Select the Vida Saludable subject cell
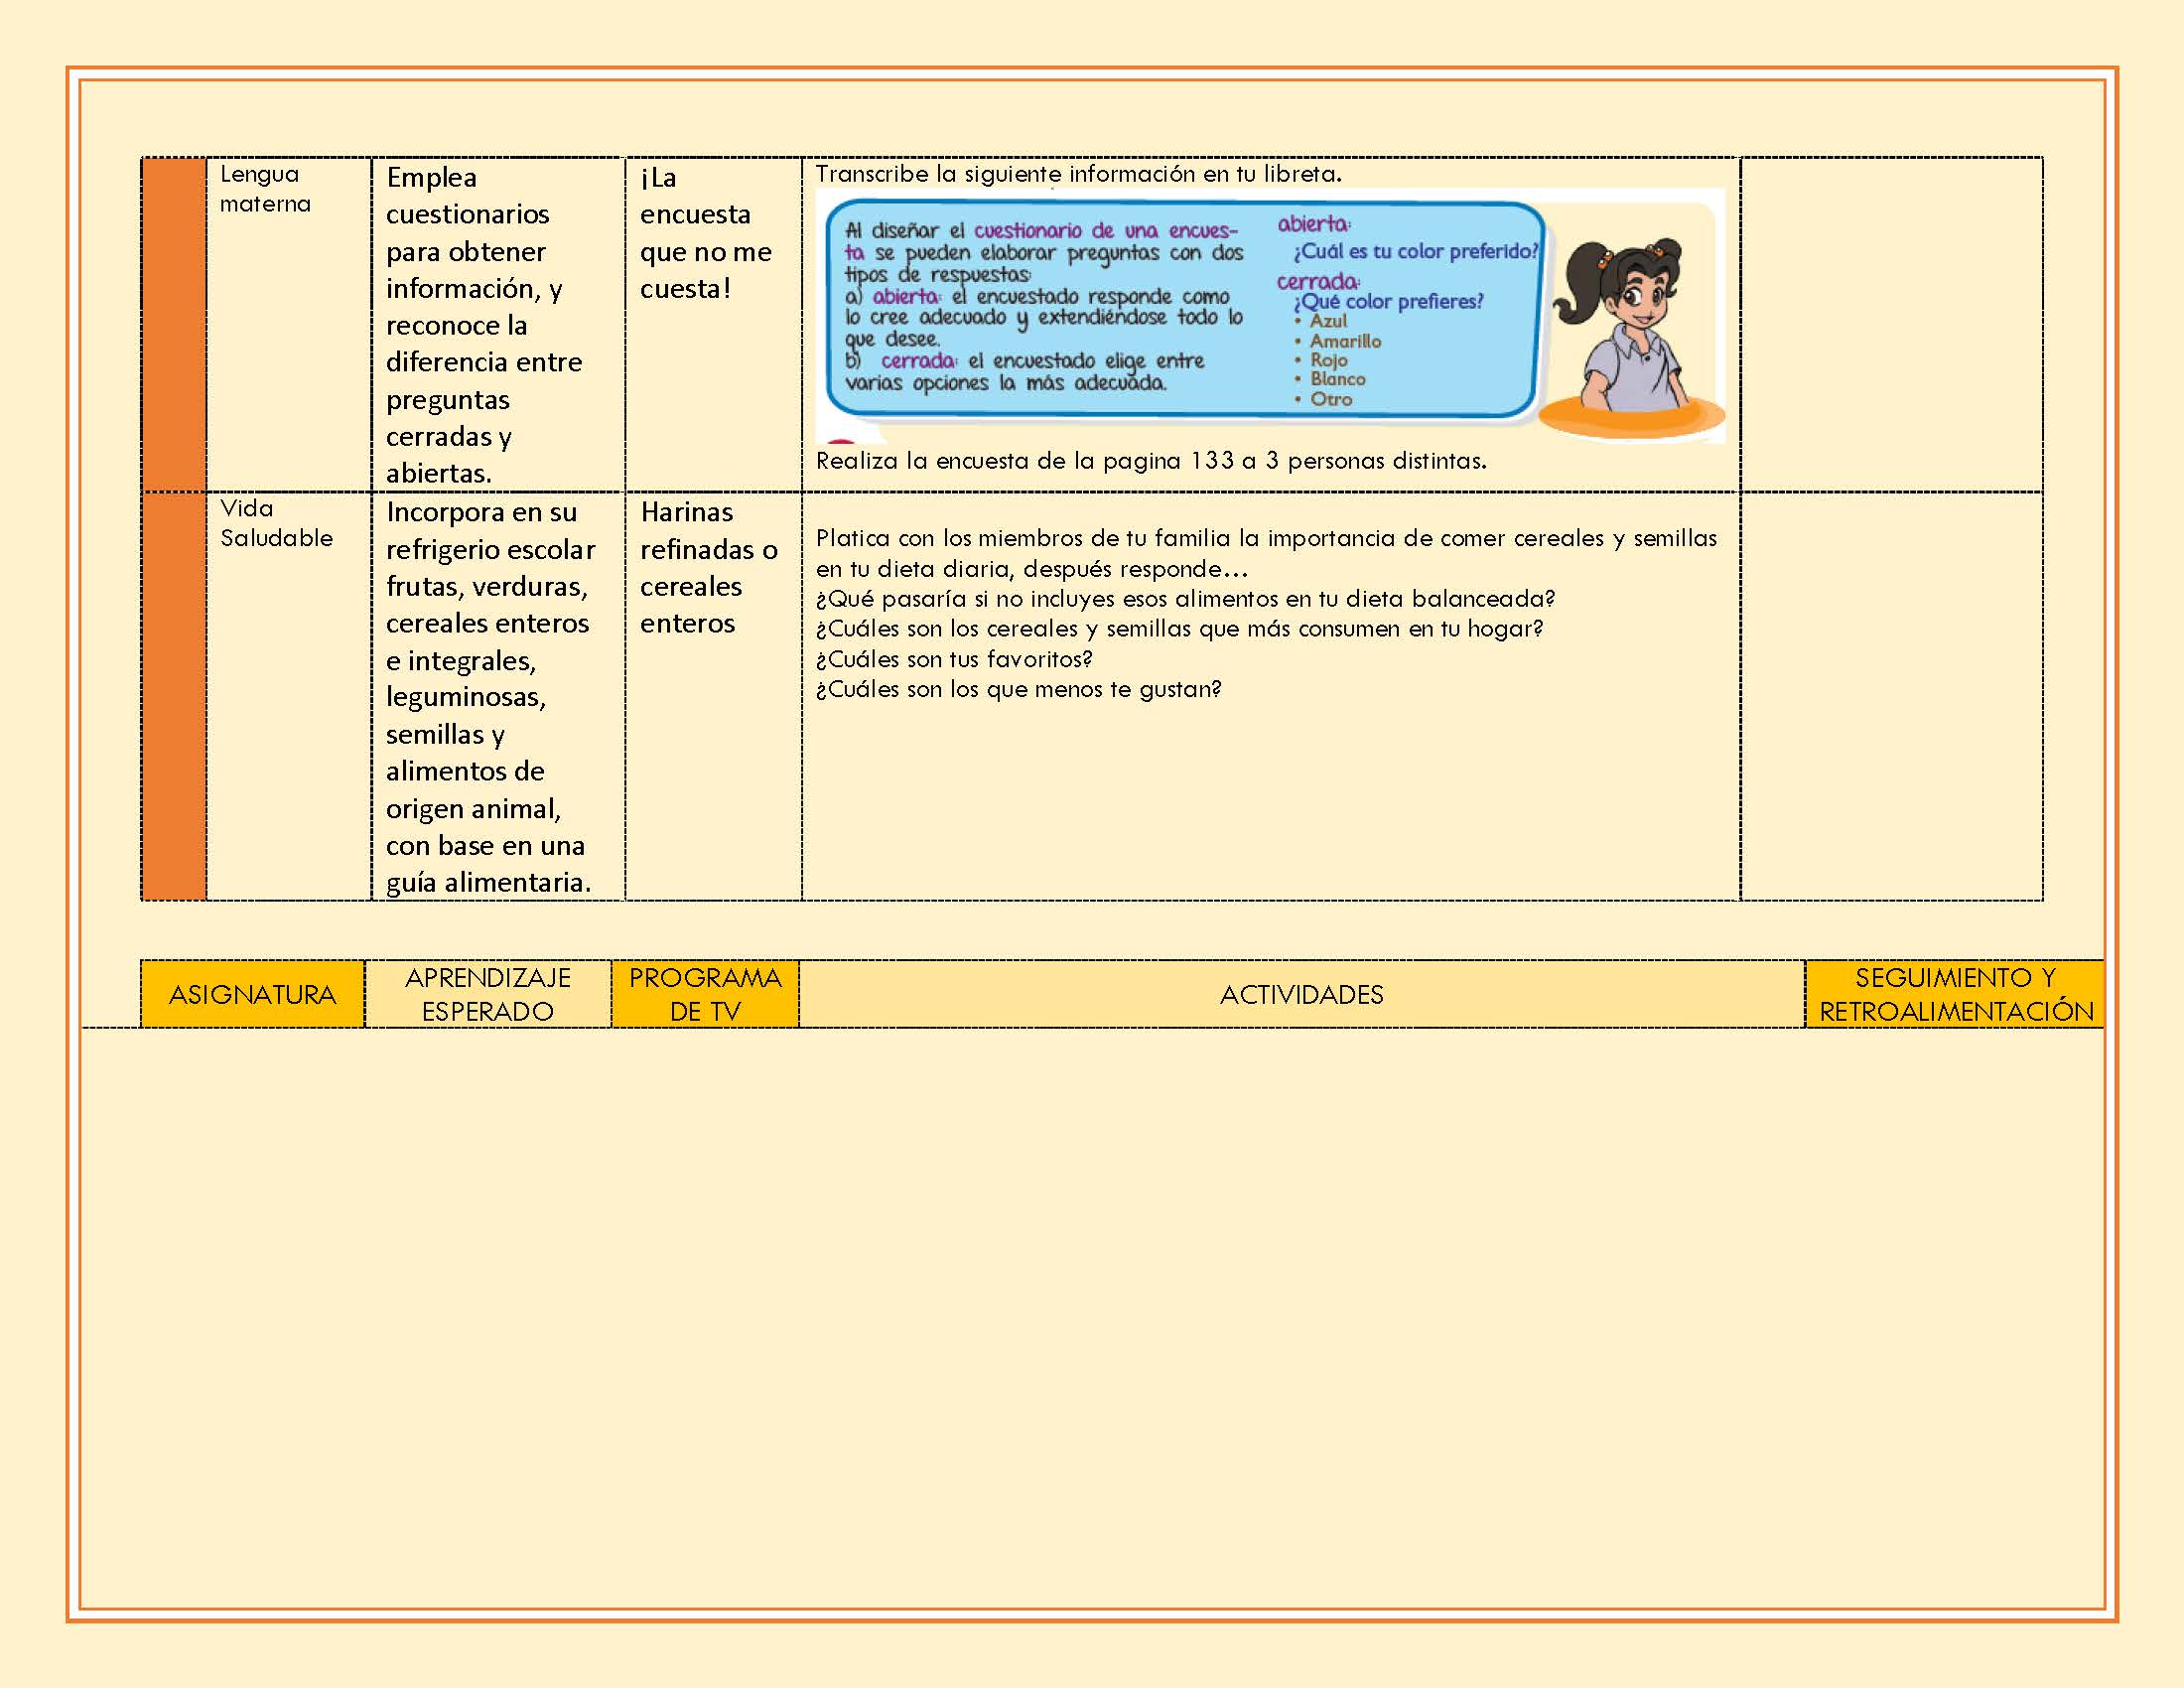Screen dimensions: 2184x1688 tap(289, 696)
